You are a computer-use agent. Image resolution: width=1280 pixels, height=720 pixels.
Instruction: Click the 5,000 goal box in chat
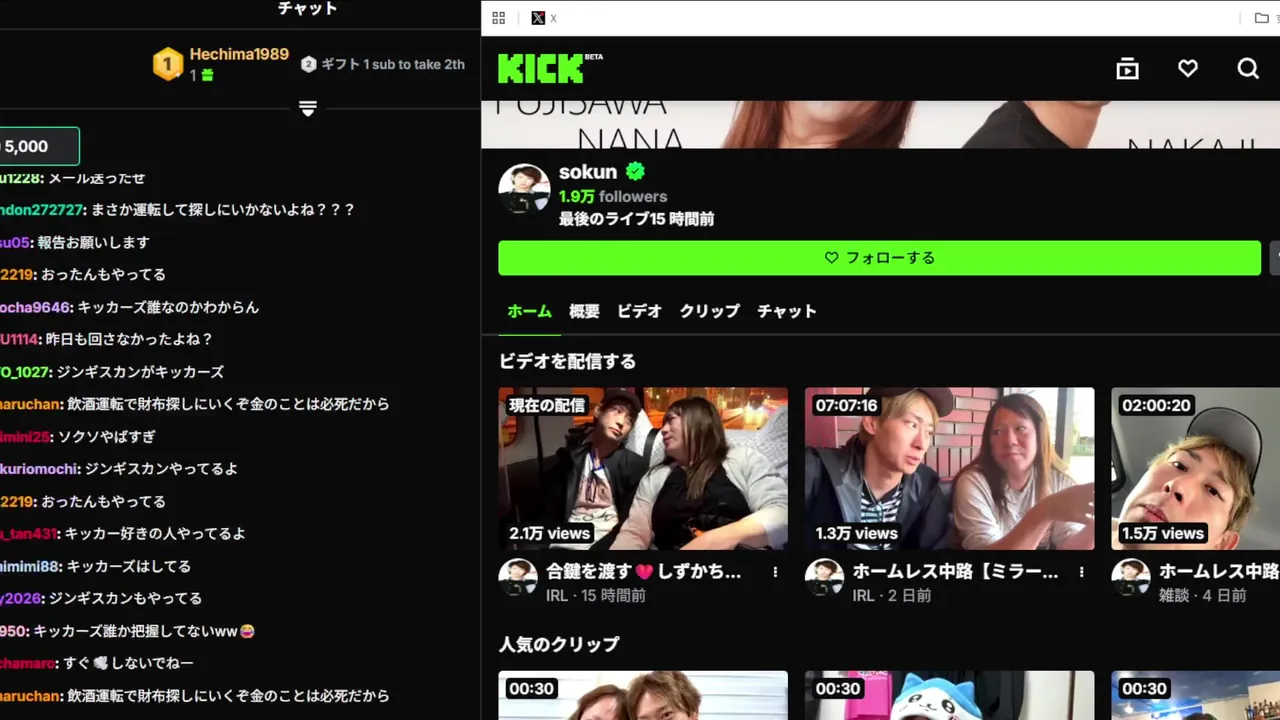38,146
